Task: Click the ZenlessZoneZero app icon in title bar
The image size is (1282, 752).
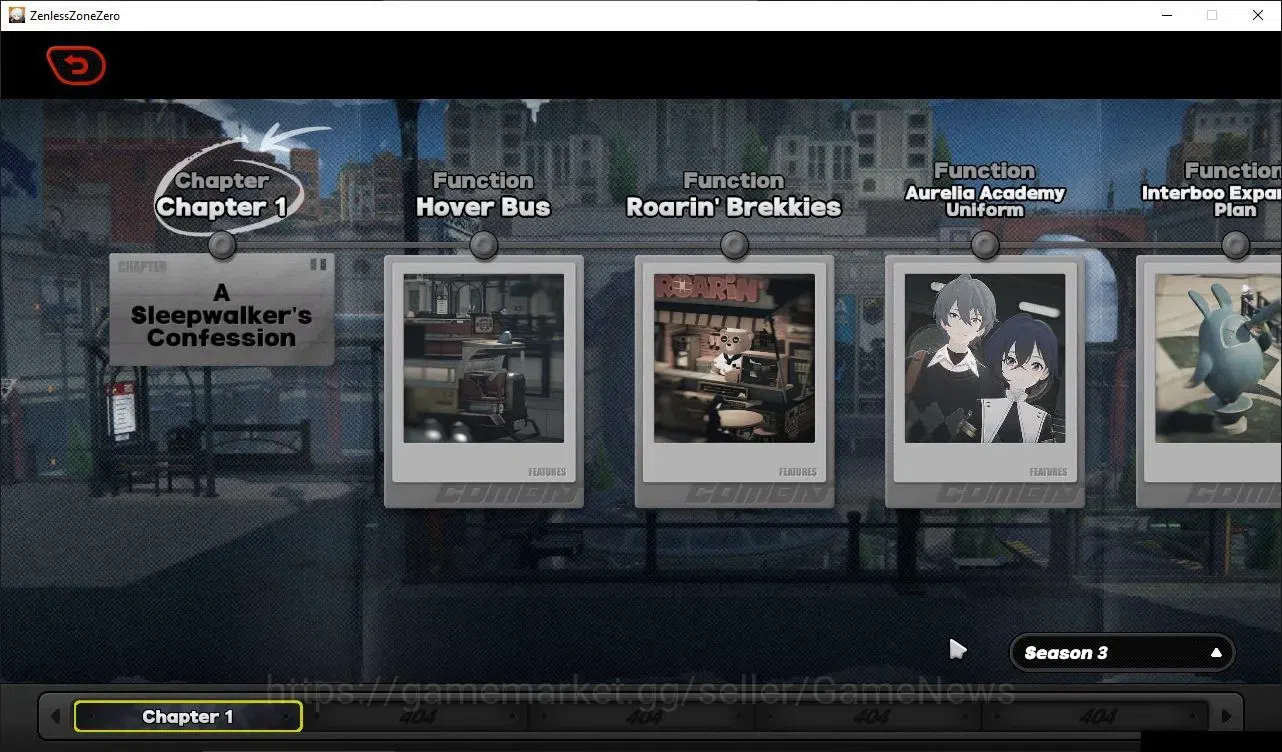Action: tap(17, 15)
